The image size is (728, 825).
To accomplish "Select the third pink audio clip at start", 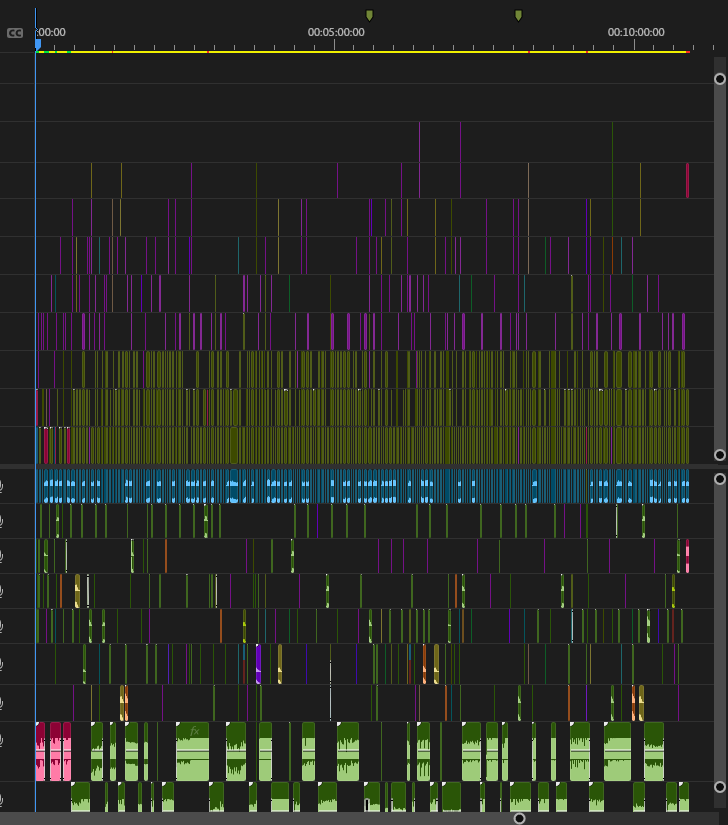I will tap(67, 751).
